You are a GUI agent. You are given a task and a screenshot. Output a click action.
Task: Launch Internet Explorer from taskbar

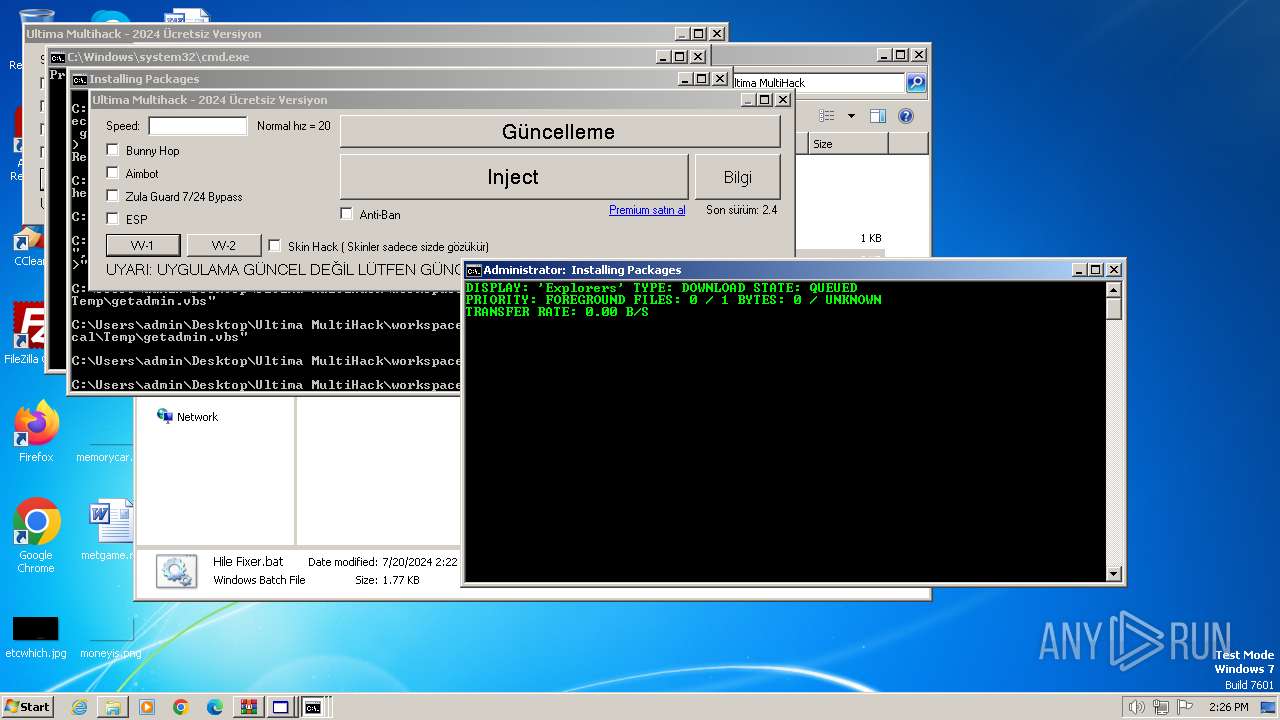click(79, 707)
